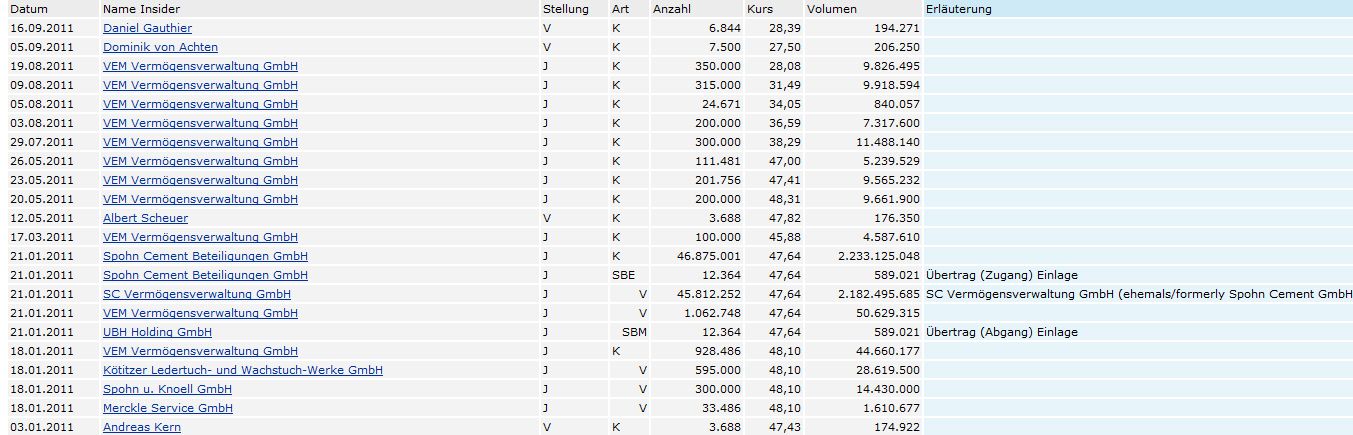Open the Merckle Service GmbH link
The height and width of the screenshot is (435, 1353).
pyautogui.click(x=168, y=408)
